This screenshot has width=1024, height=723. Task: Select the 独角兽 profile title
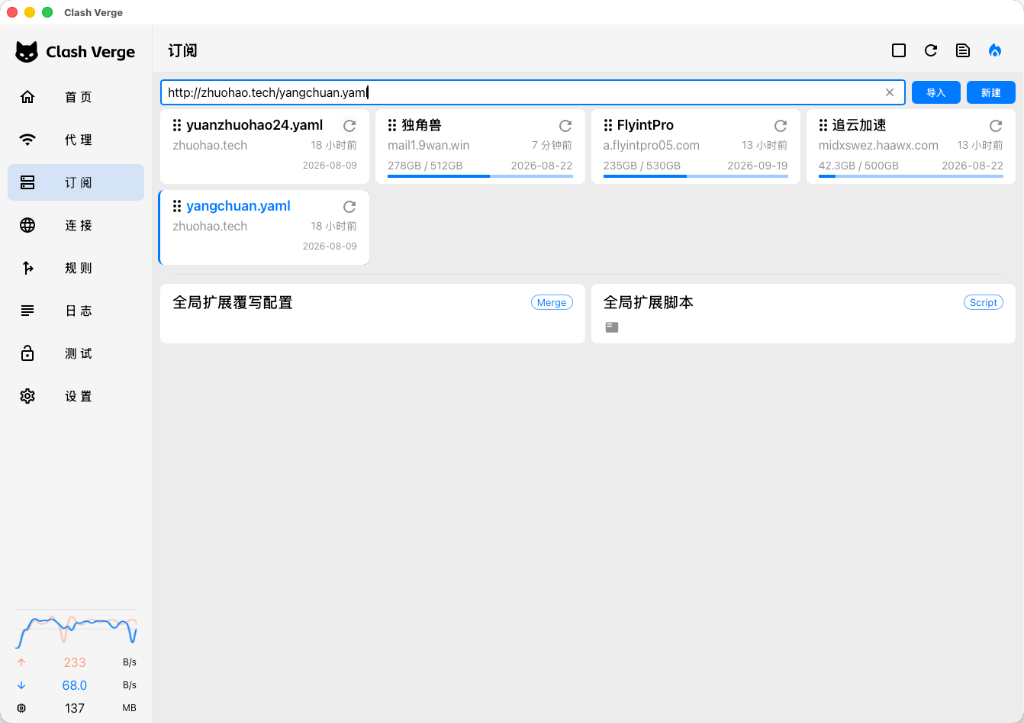pos(421,125)
